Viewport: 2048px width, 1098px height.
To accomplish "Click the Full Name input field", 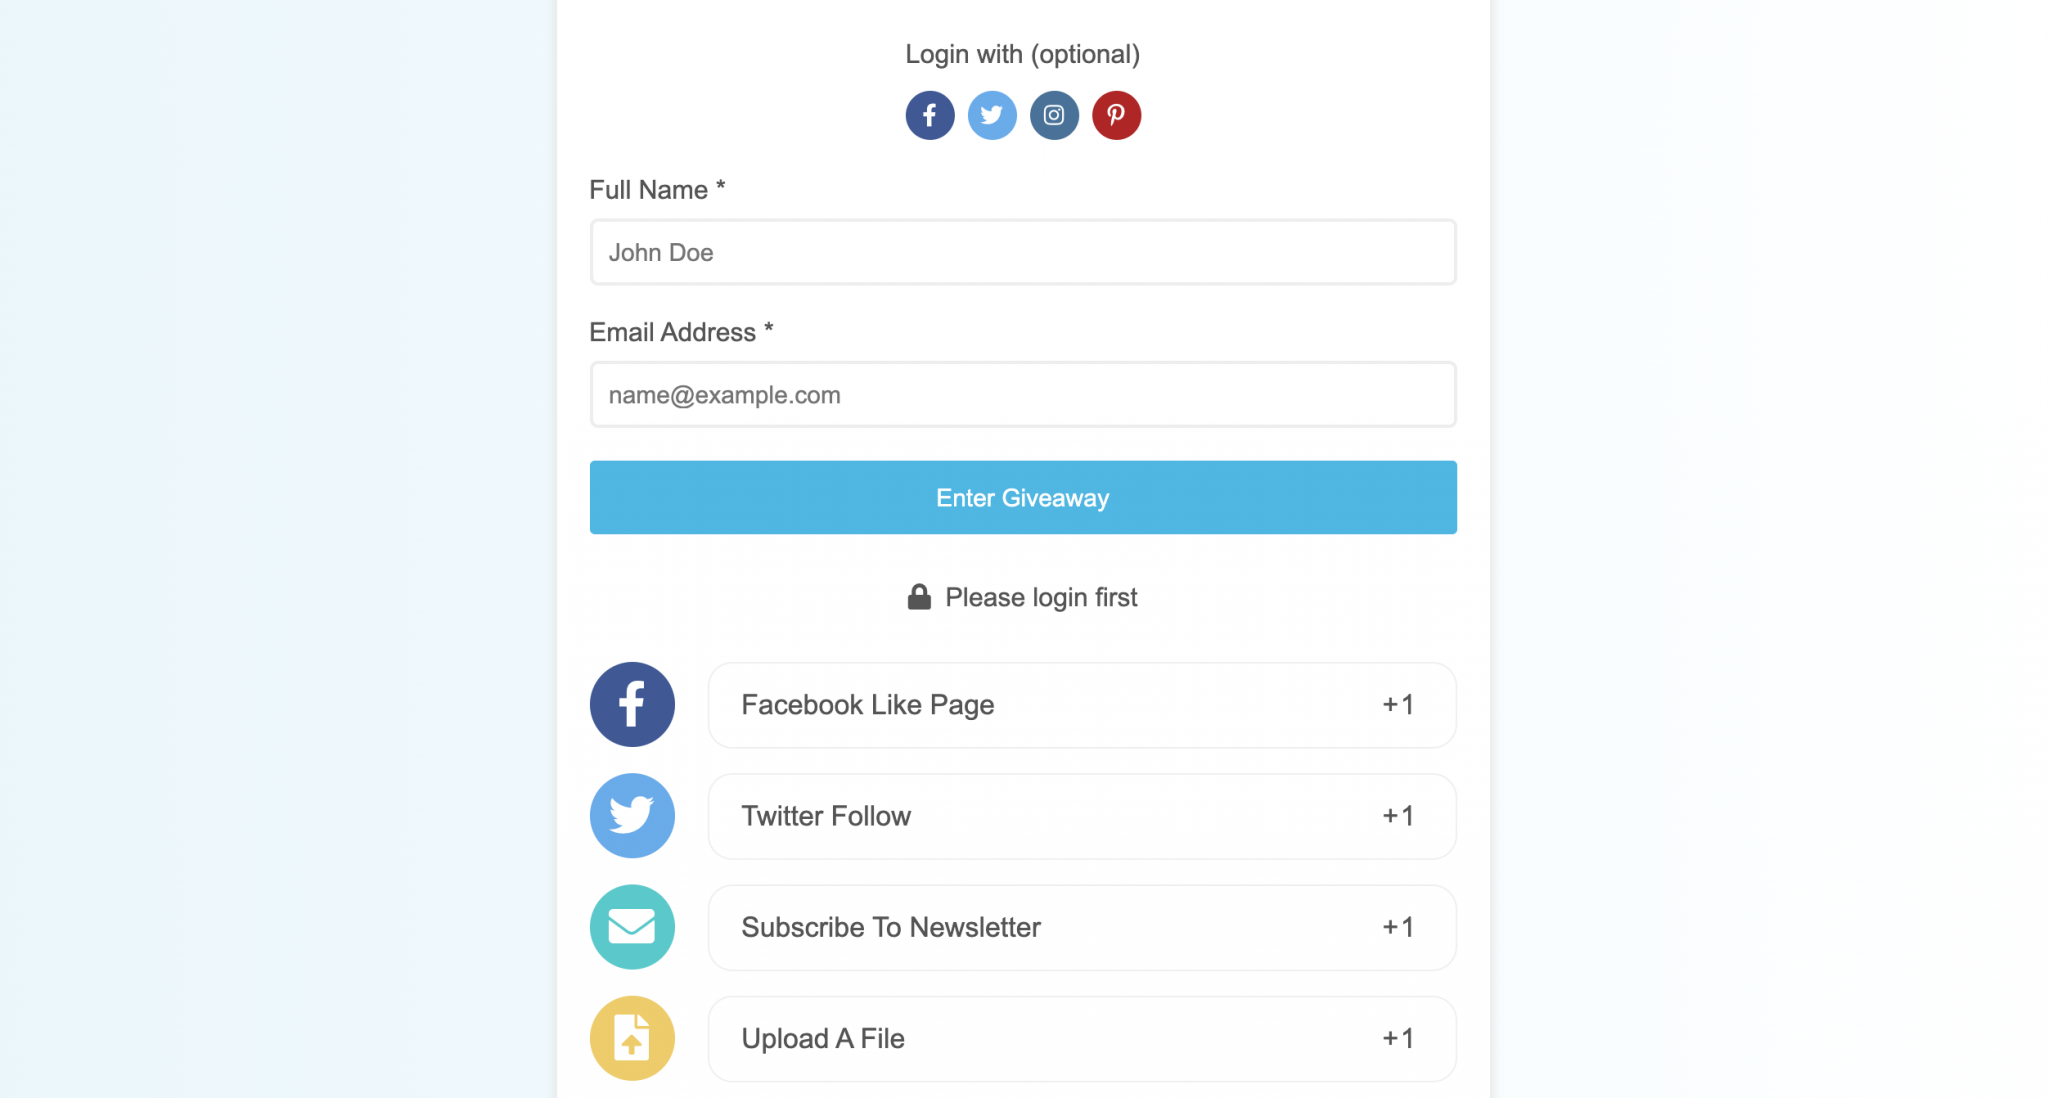I will [x=1022, y=252].
